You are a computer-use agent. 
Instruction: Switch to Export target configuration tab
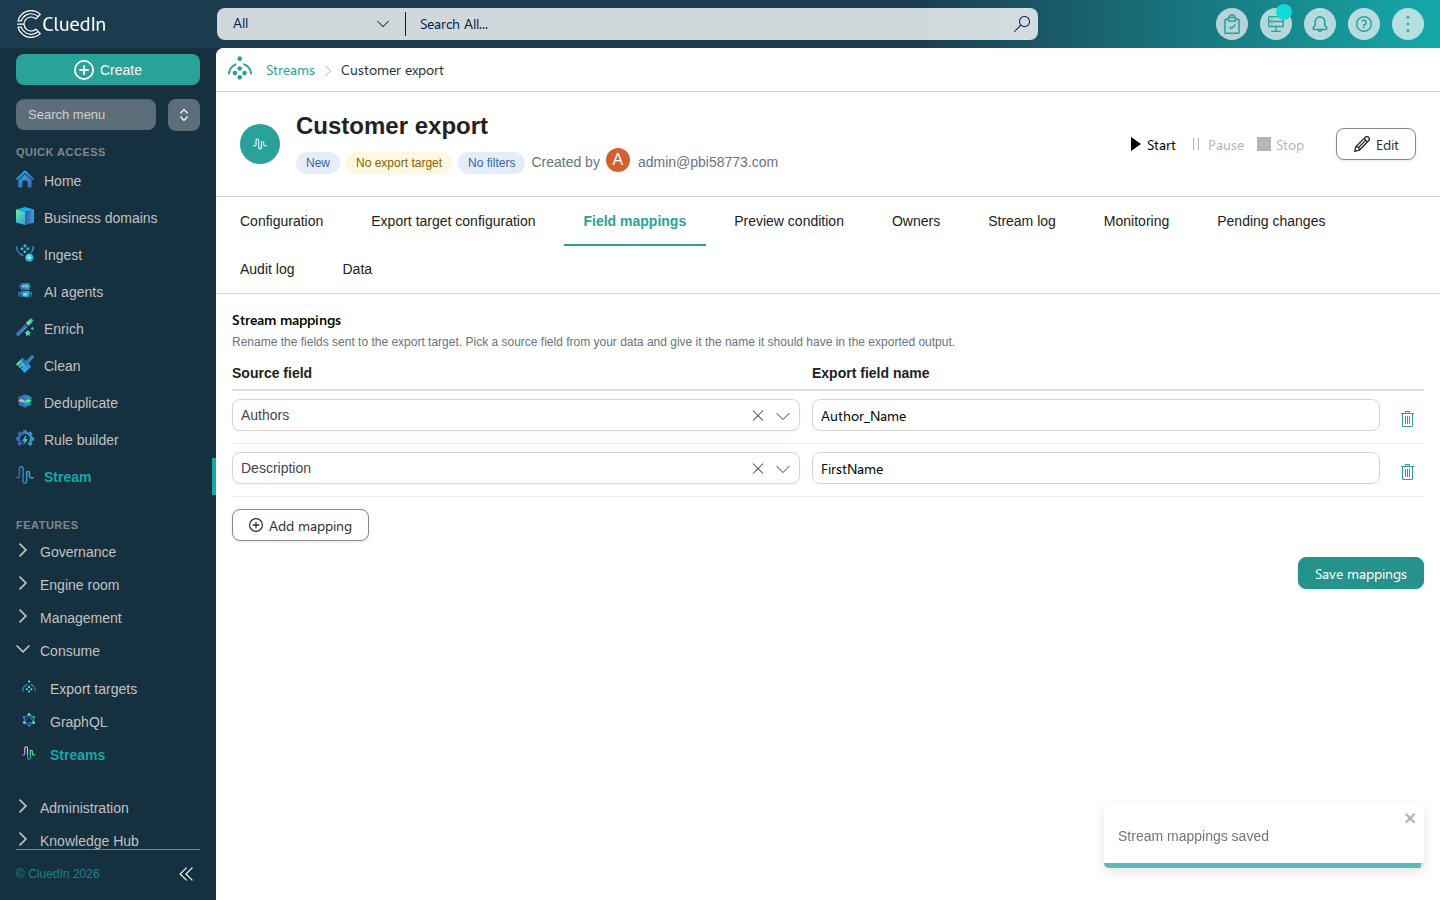point(453,221)
